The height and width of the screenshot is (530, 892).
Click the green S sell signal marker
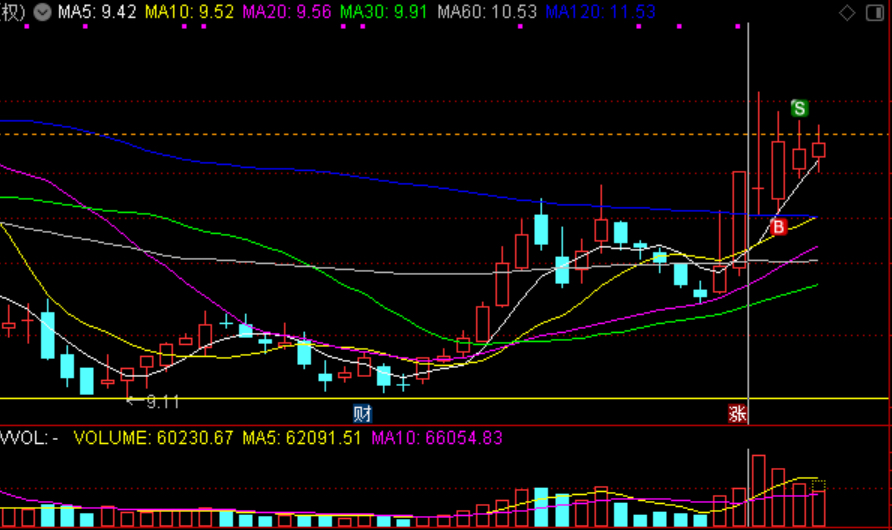pyautogui.click(x=799, y=108)
